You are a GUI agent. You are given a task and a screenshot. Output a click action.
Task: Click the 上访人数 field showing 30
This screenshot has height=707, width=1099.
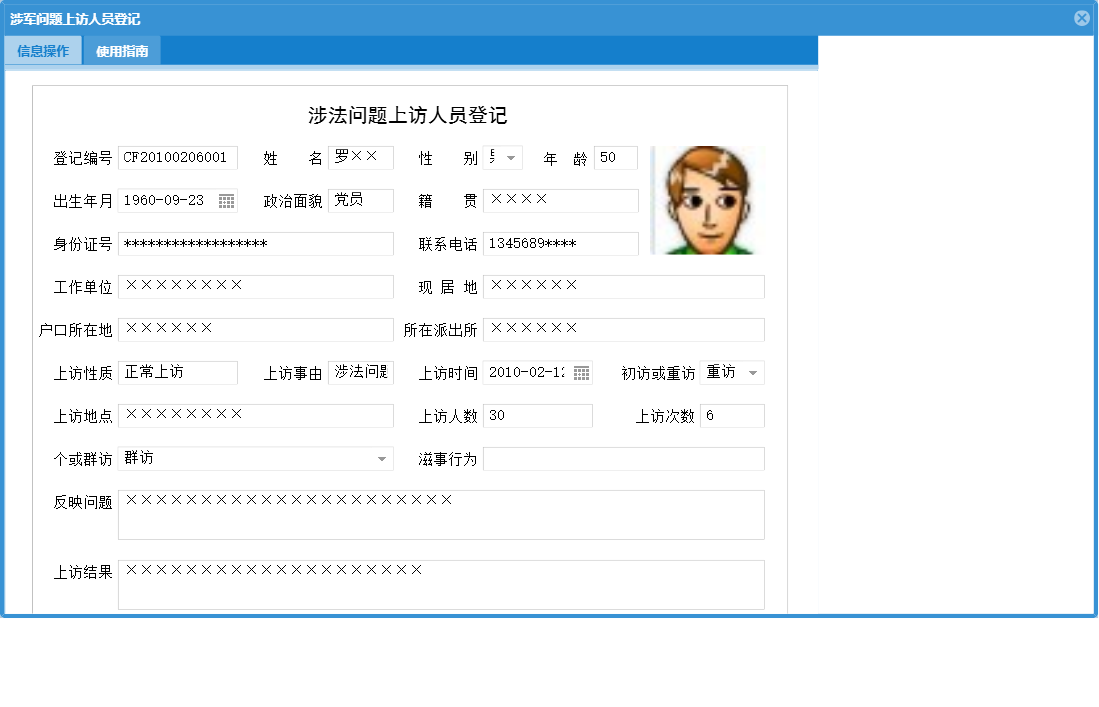pyautogui.click(x=538, y=415)
